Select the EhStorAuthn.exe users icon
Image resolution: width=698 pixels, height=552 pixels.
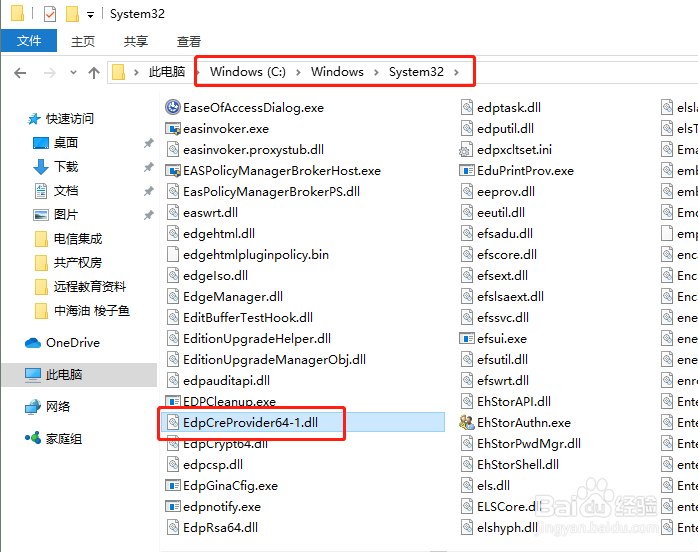pos(467,422)
